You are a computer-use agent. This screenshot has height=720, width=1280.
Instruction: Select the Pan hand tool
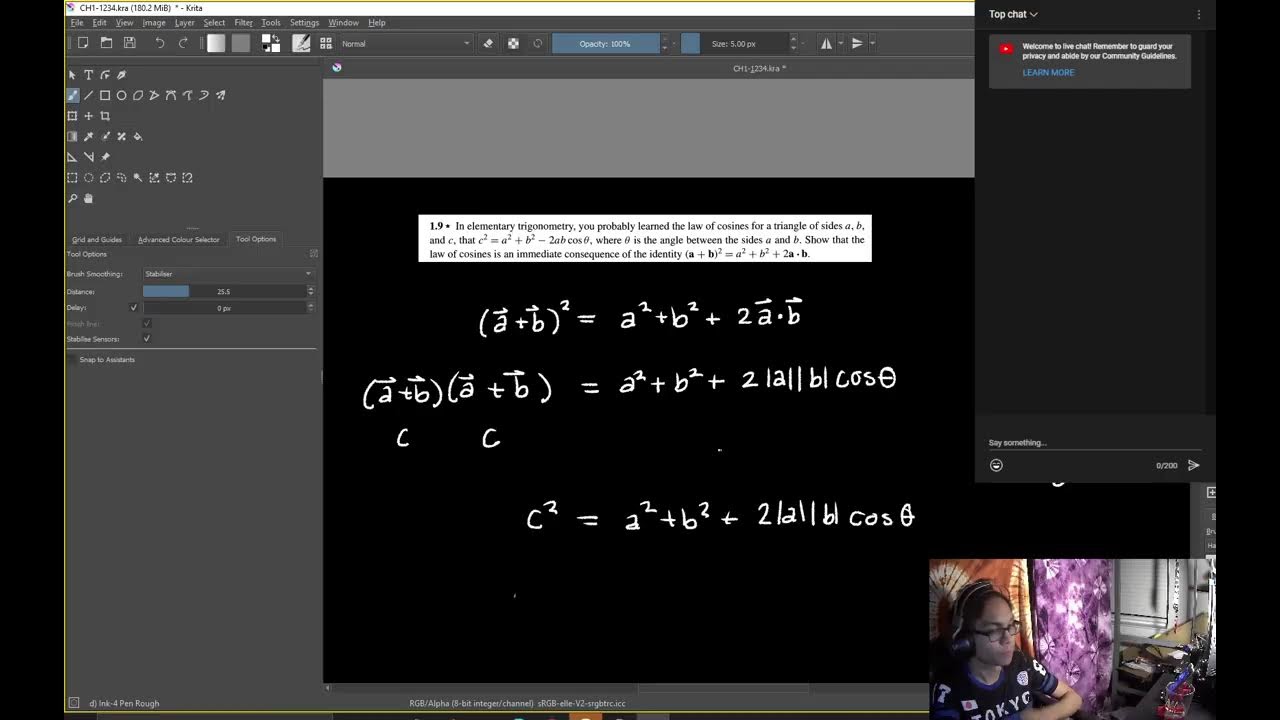pos(88,198)
